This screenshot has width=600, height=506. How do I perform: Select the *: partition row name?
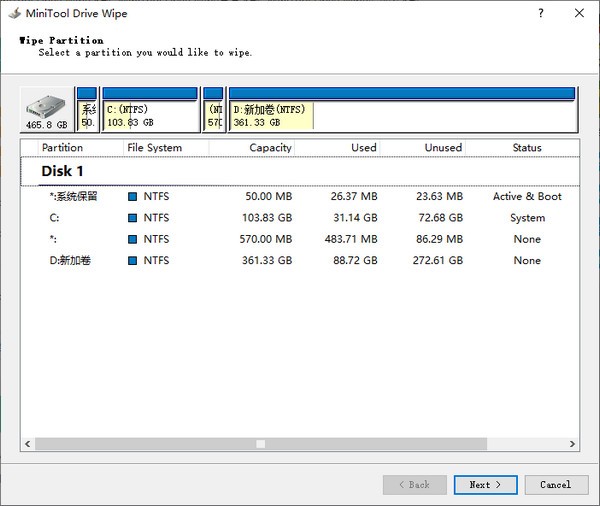pos(53,239)
